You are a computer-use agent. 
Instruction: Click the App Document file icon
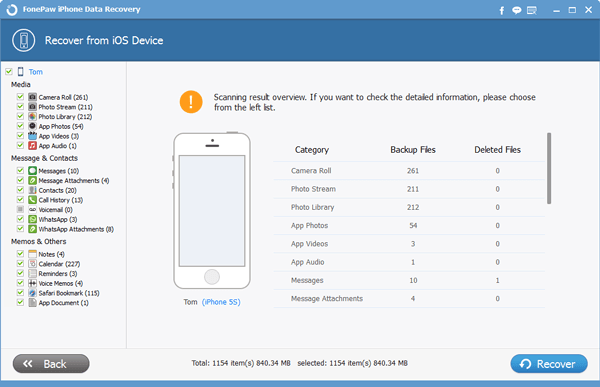click(33, 302)
